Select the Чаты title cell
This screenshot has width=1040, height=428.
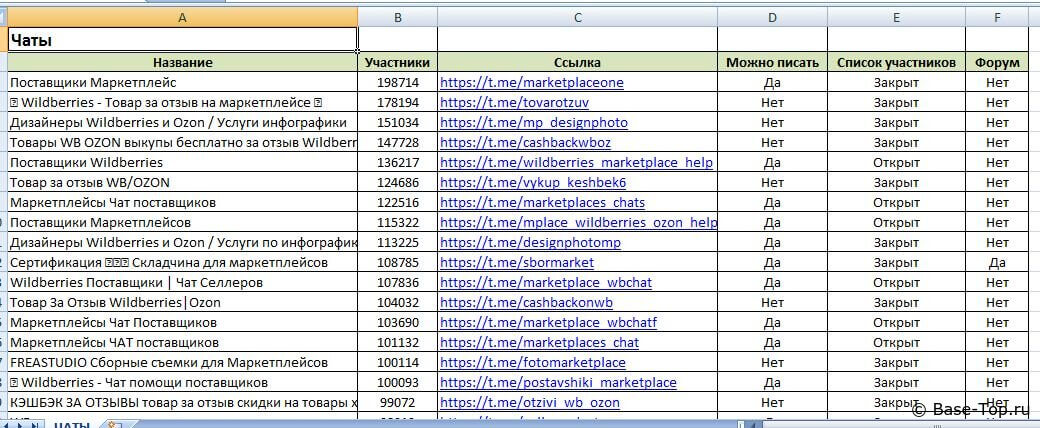pos(182,40)
